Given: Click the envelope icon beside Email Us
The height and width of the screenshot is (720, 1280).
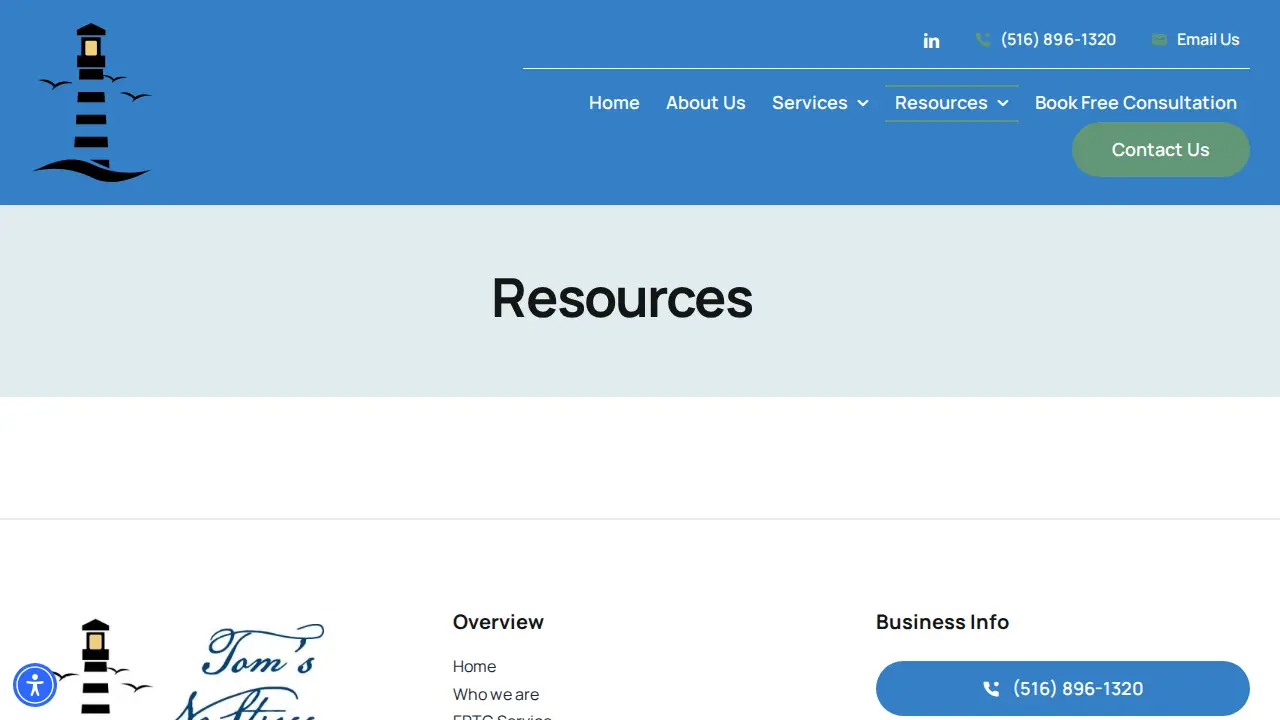Looking at the screenshot, I should pyautogui.click(x=1159, y=40).
